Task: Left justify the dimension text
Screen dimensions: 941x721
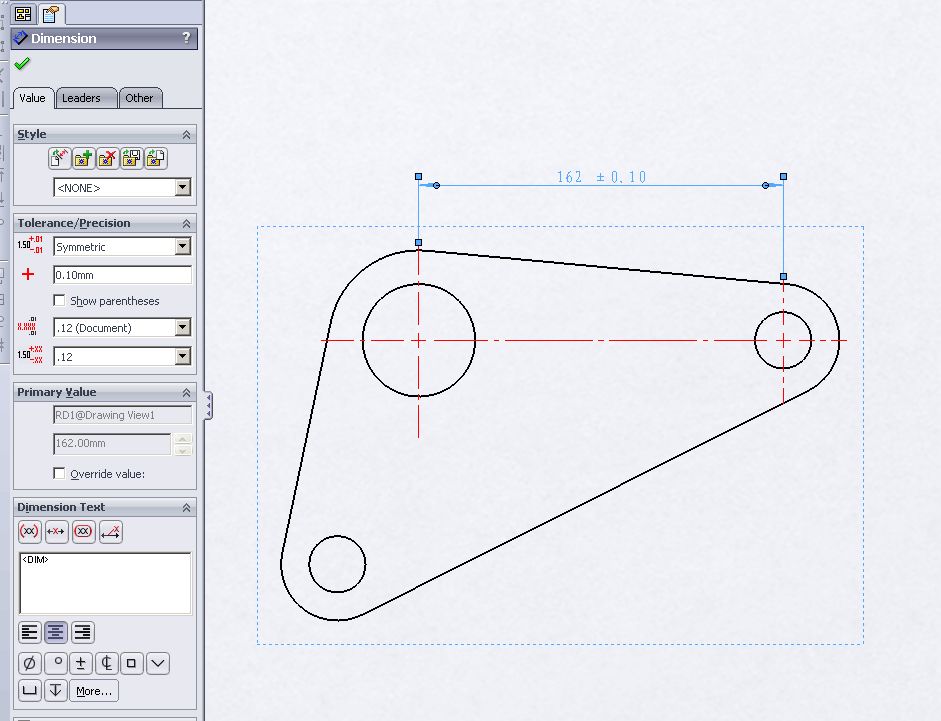Action: click(29, 632)
